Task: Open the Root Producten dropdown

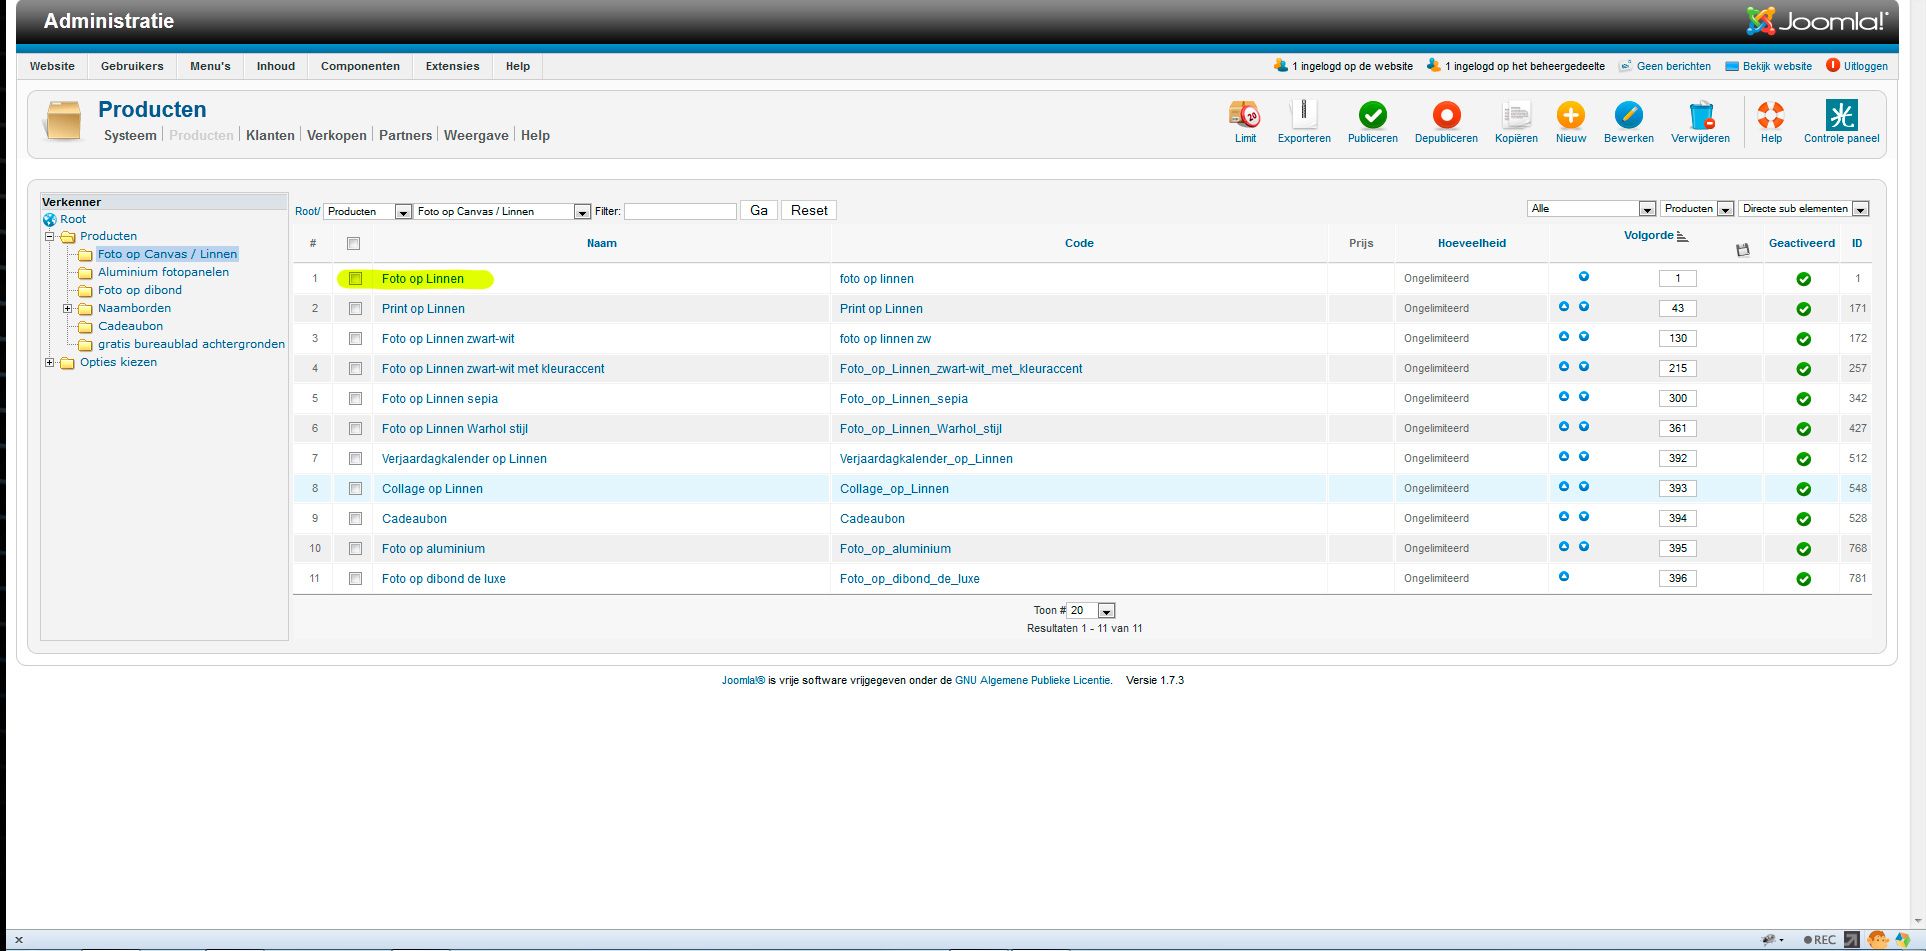Action: 367,212
